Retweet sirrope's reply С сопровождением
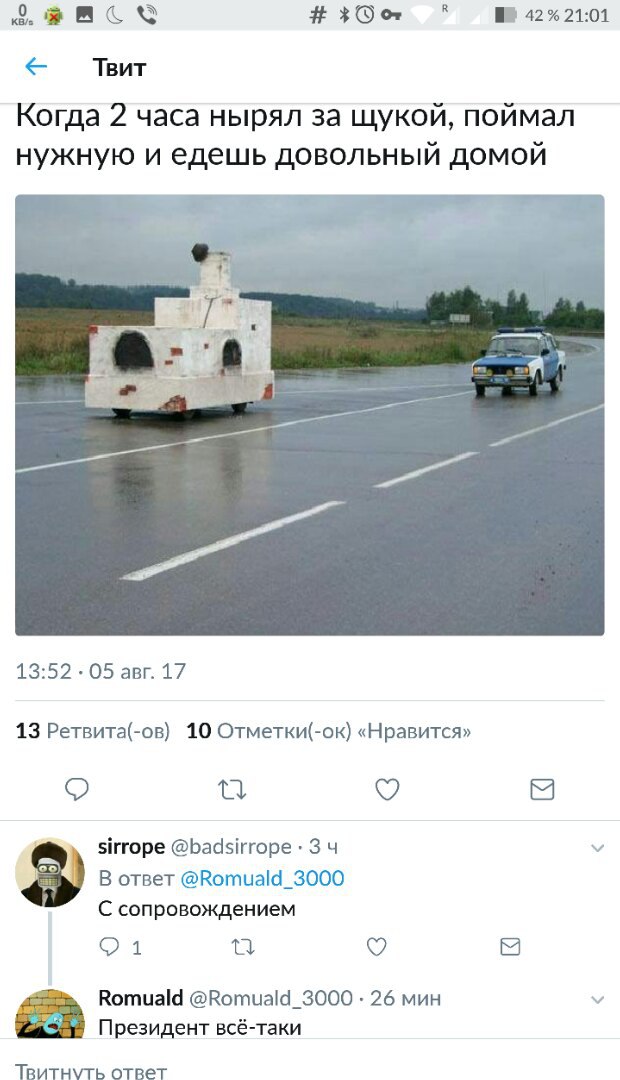This screenshot has width=620, height=1080. (x=242, y=947)
